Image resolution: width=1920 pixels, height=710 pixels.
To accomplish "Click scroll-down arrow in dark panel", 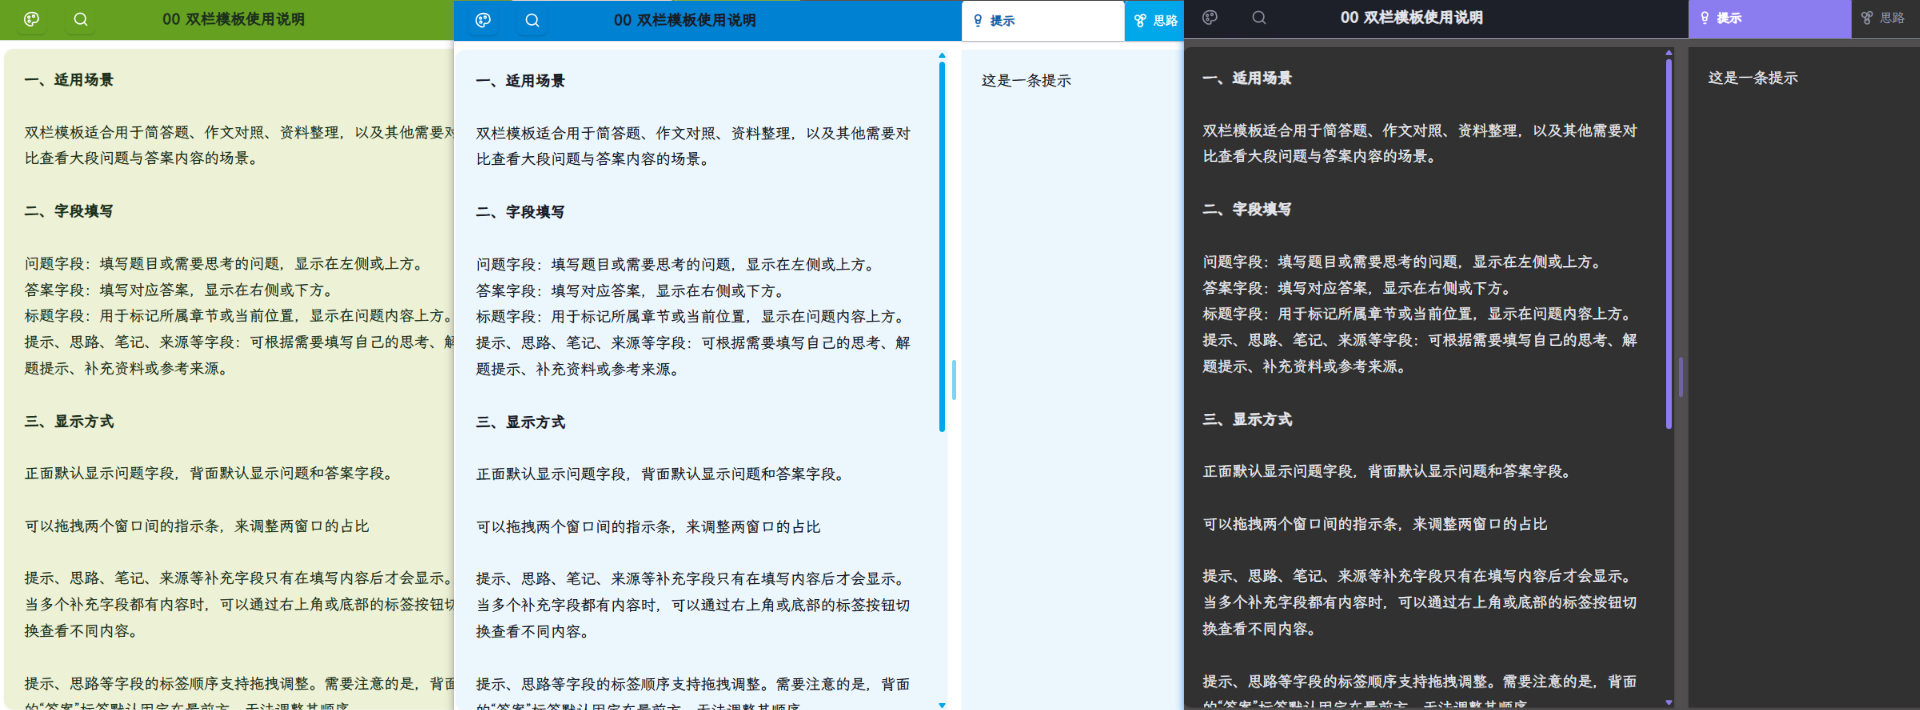I will coord(1668,702).
